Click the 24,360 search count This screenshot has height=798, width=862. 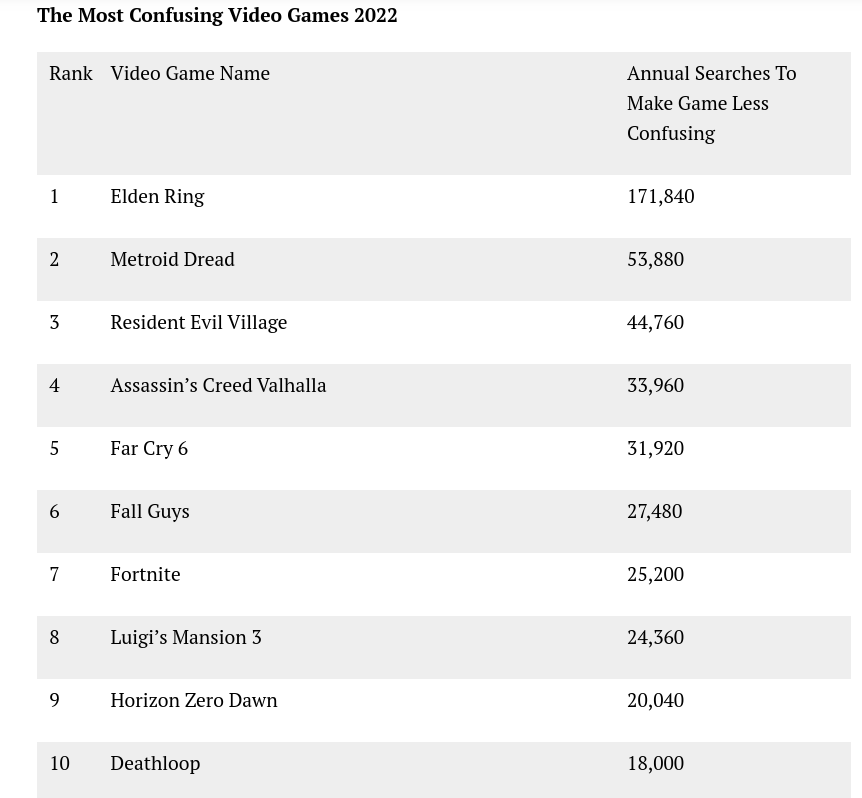[655, 638]
